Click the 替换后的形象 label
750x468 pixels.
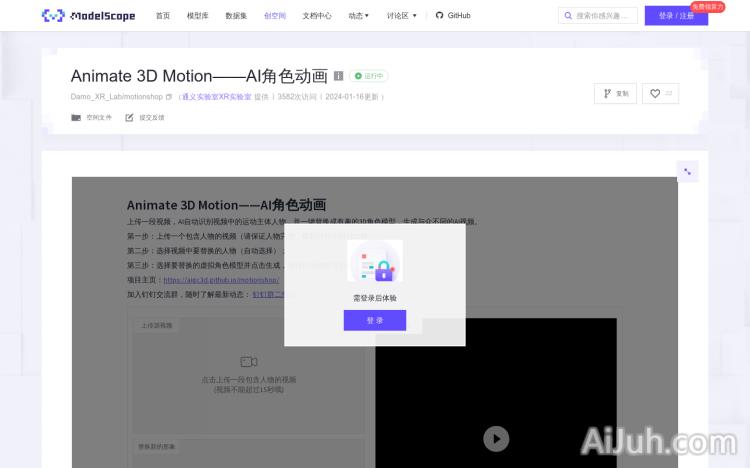coord(156,446)
